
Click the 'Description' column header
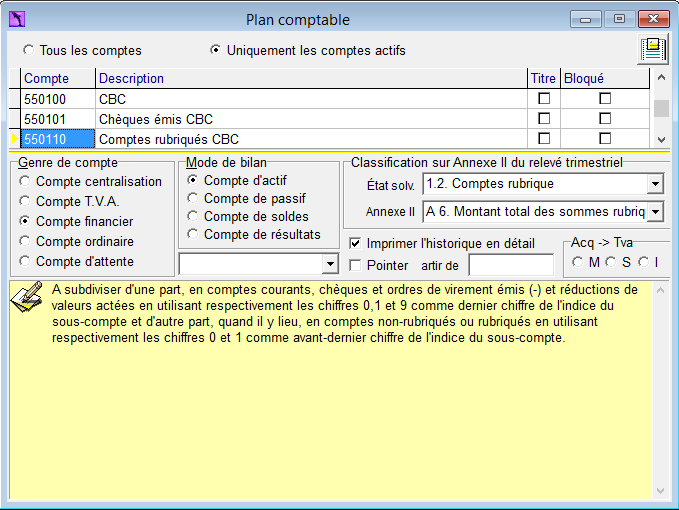click(311, 78)
